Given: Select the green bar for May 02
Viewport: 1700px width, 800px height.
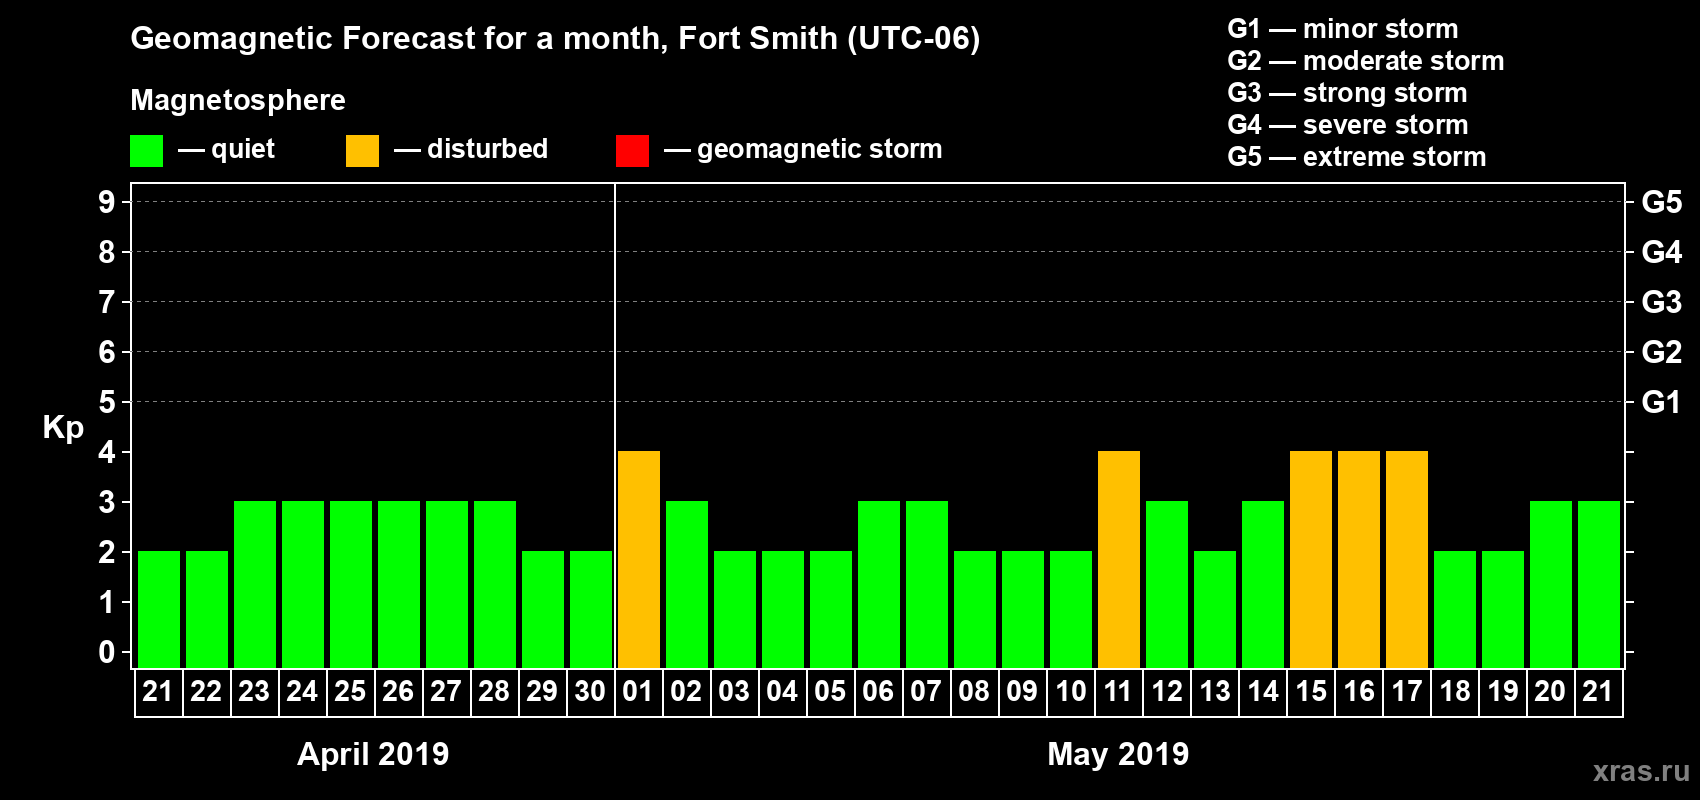Looking at the screenshot, I should point(687,585).
